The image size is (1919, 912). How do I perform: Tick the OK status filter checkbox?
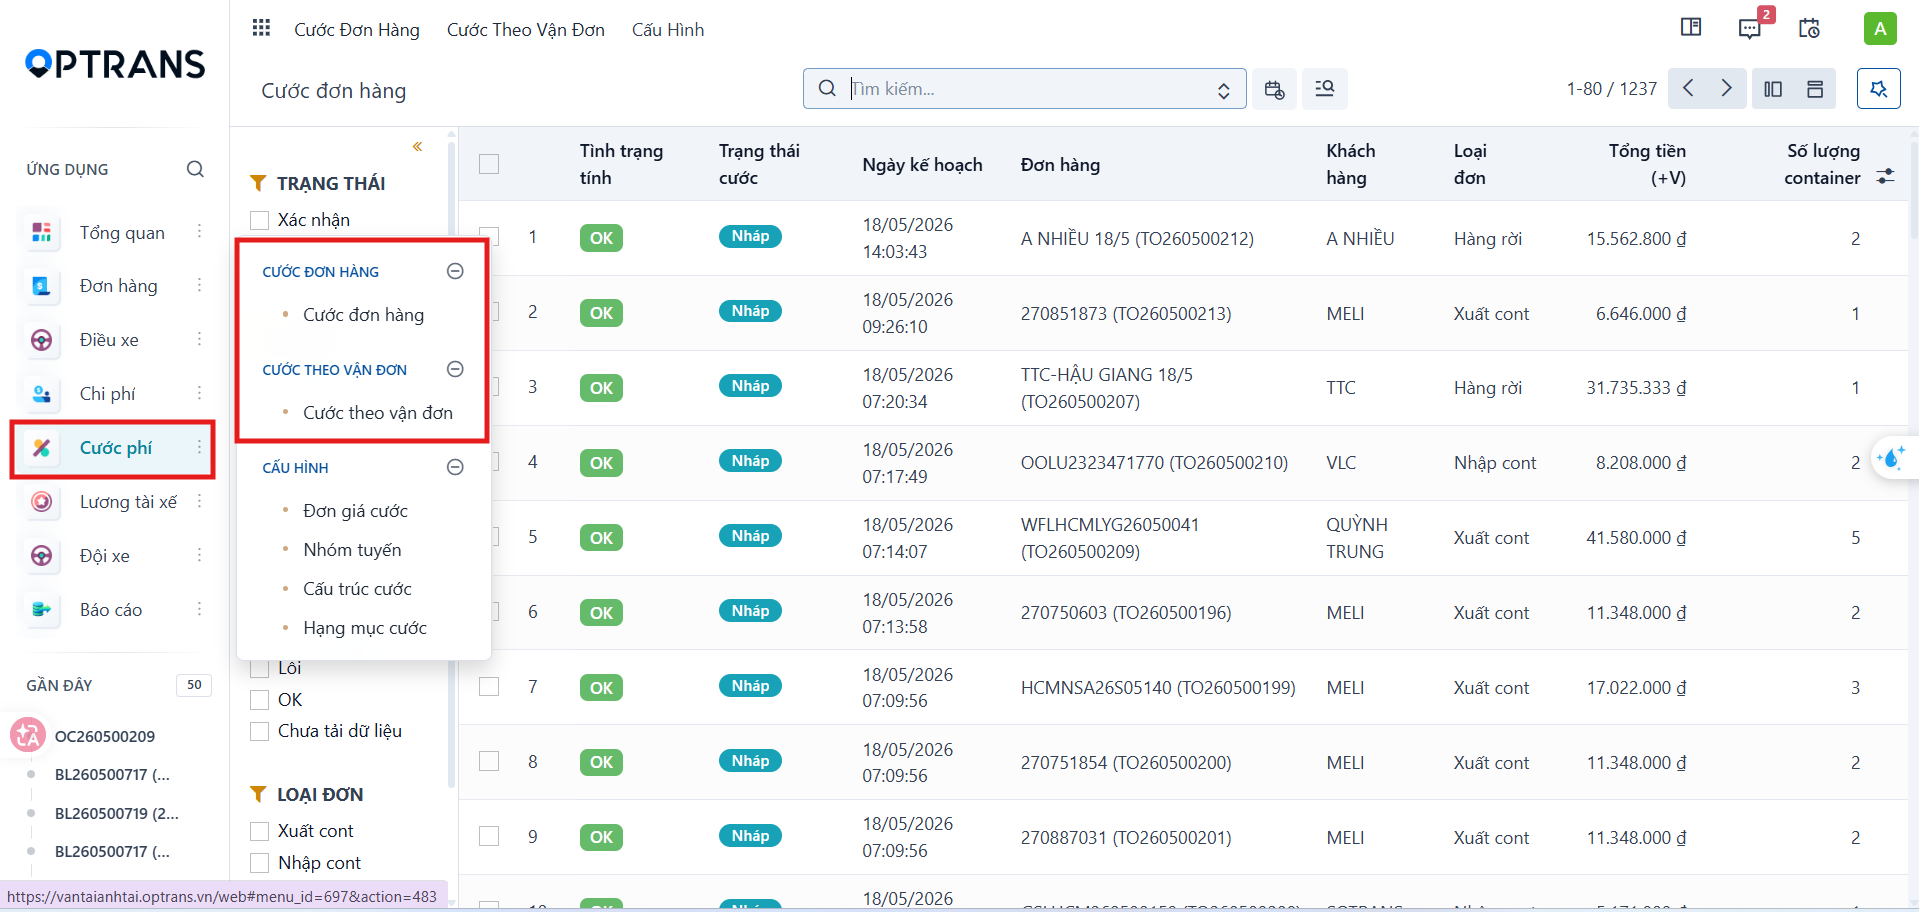click(x=260, y=700)
